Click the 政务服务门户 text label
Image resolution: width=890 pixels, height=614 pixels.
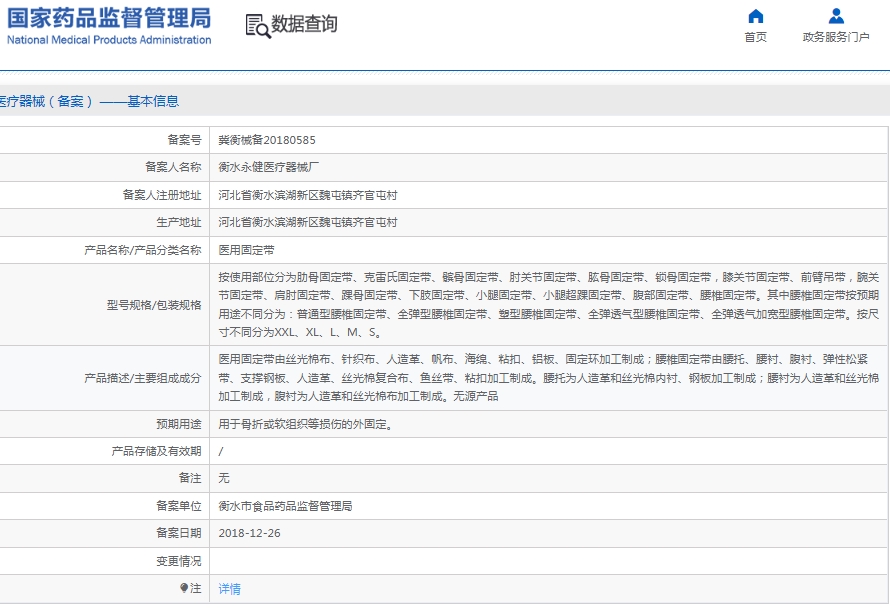click(x=838, y=36)
